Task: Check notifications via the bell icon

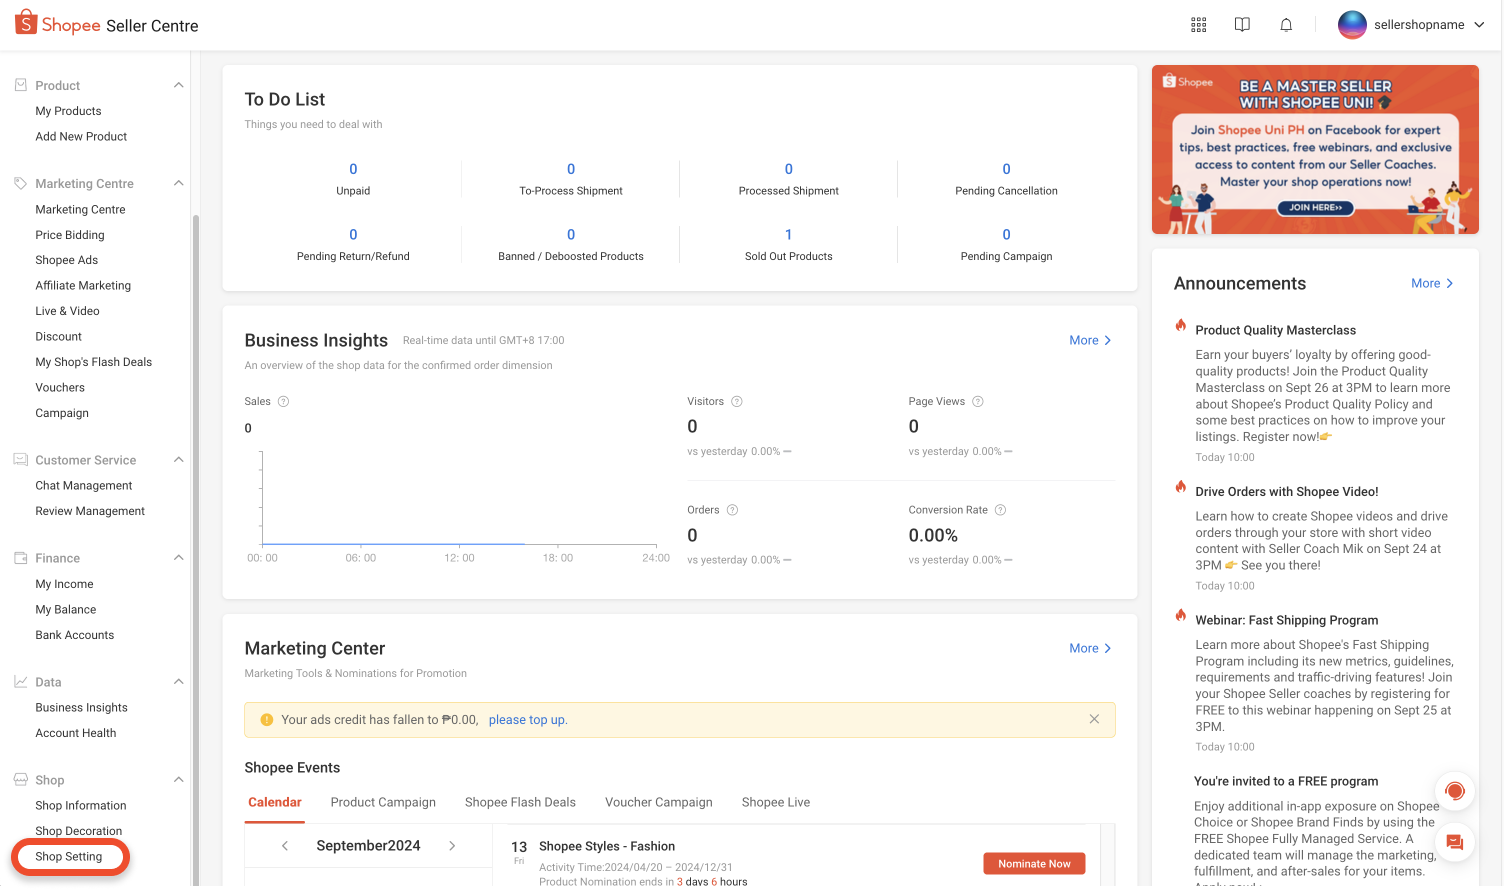Action: click(x=1286, y=24)
